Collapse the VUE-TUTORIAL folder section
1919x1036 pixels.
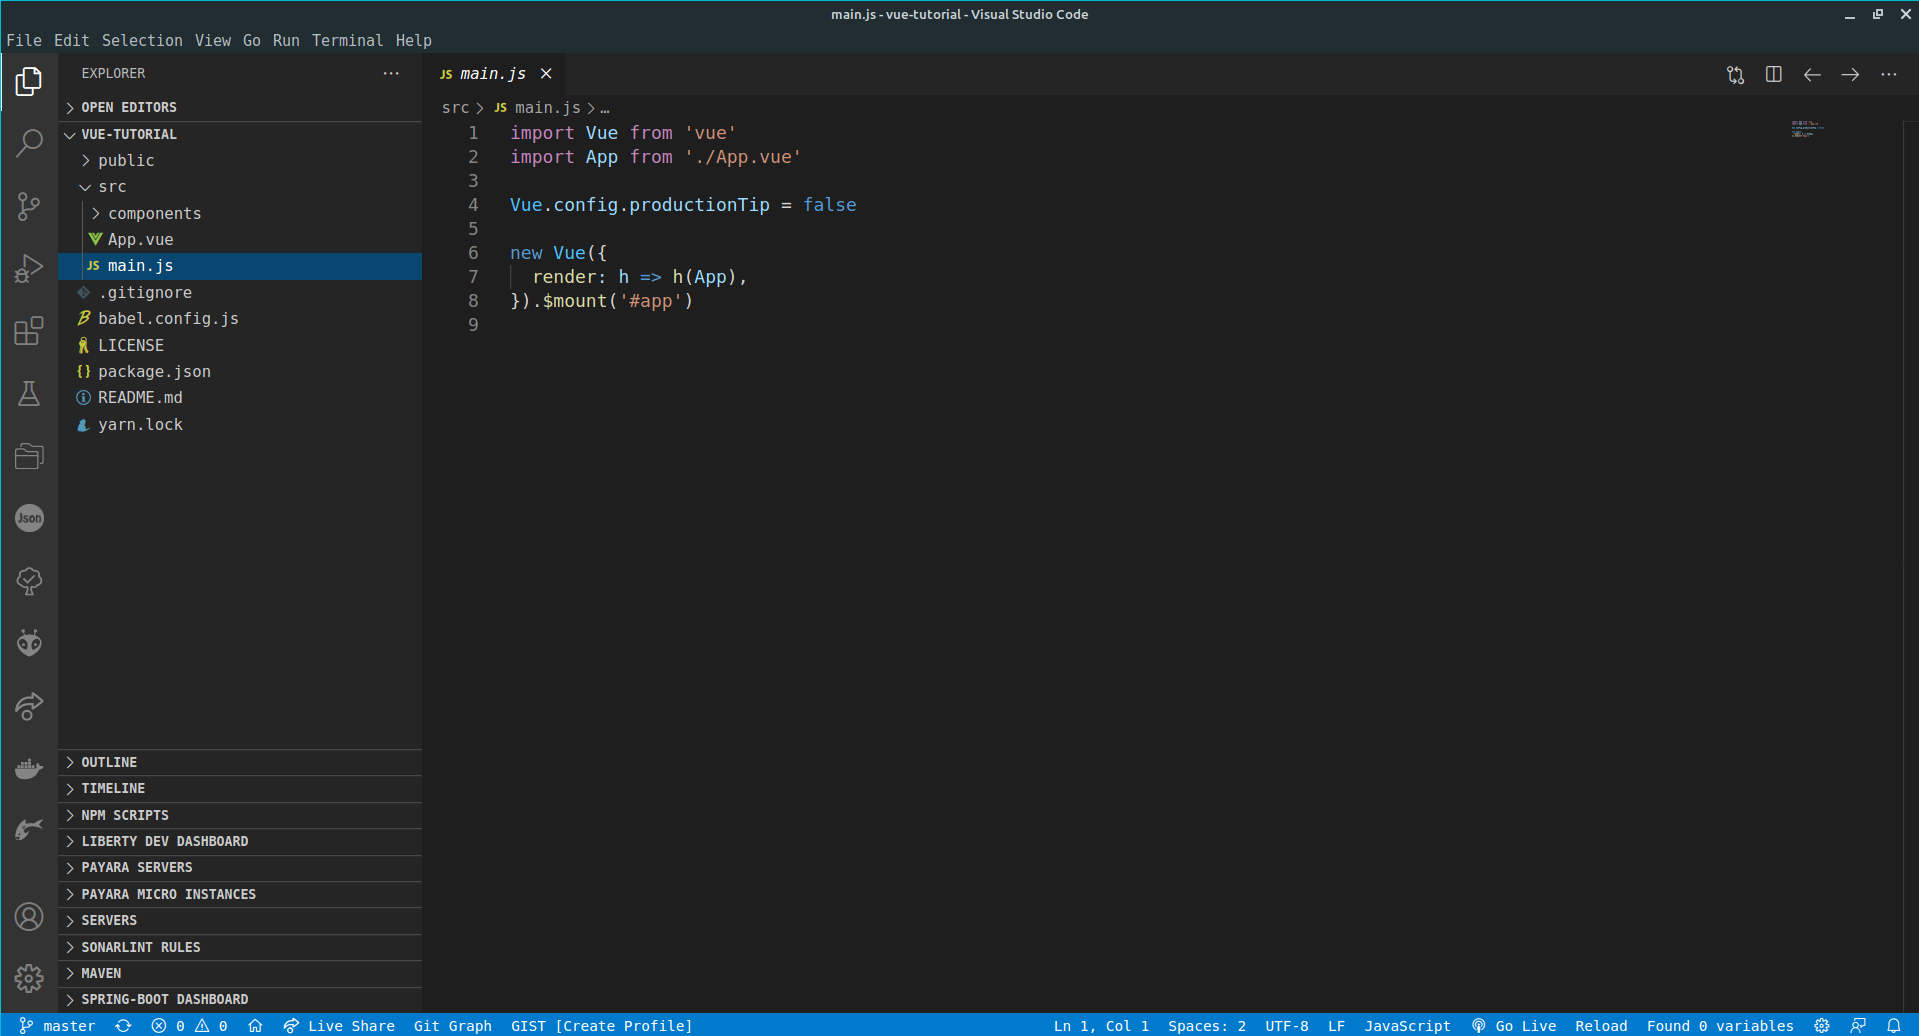(x=240, y=134)
